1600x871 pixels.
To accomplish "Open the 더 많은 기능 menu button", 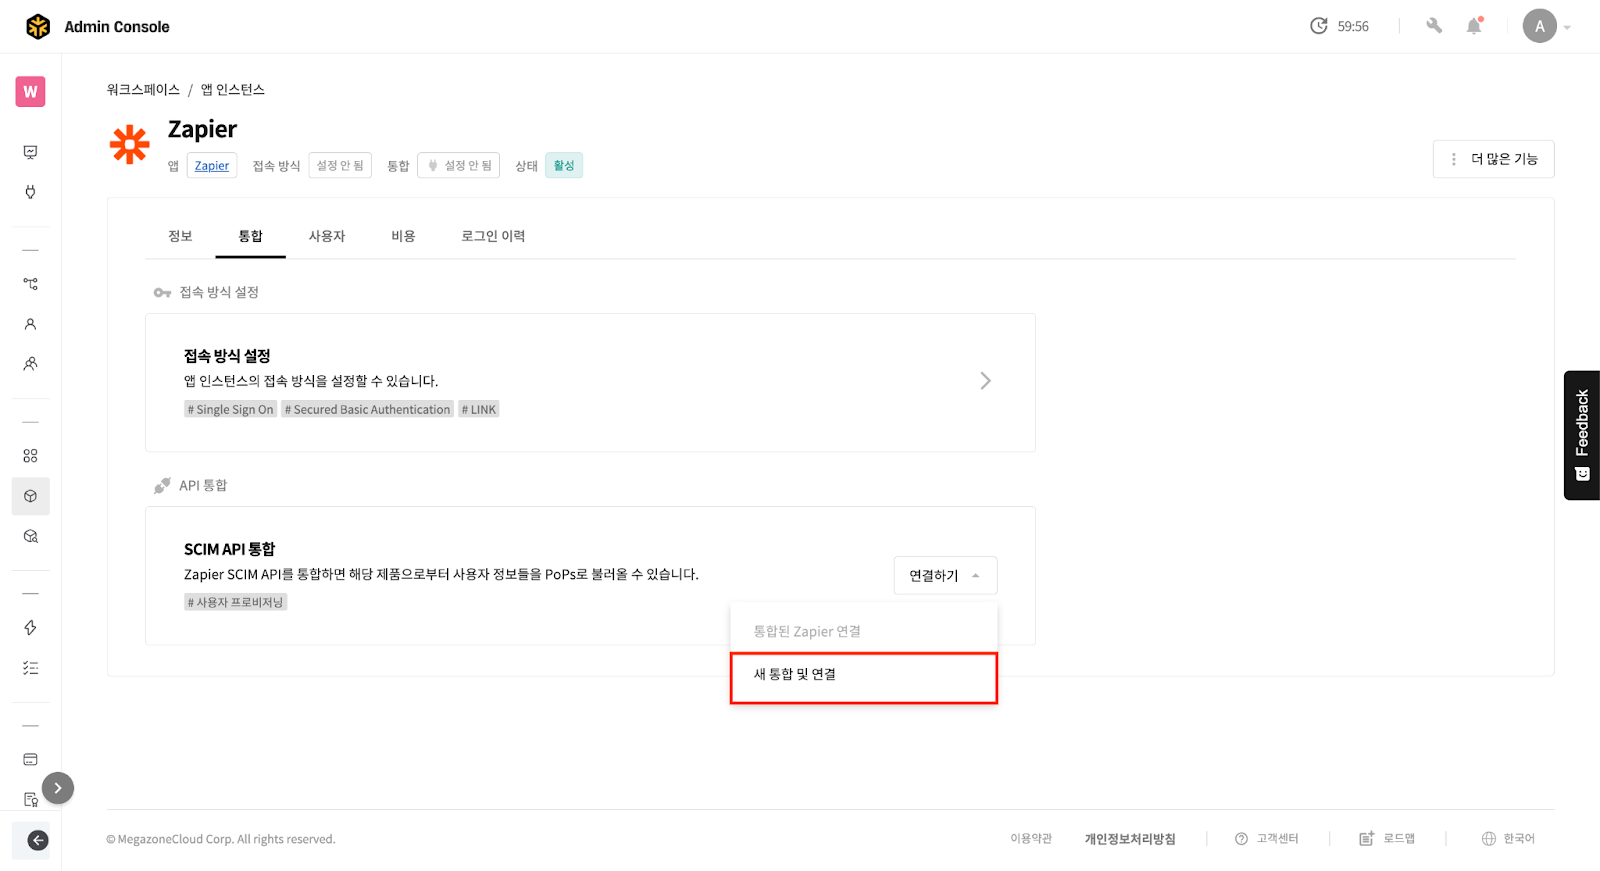I will pyautogui.click(x=1493, y=159).
